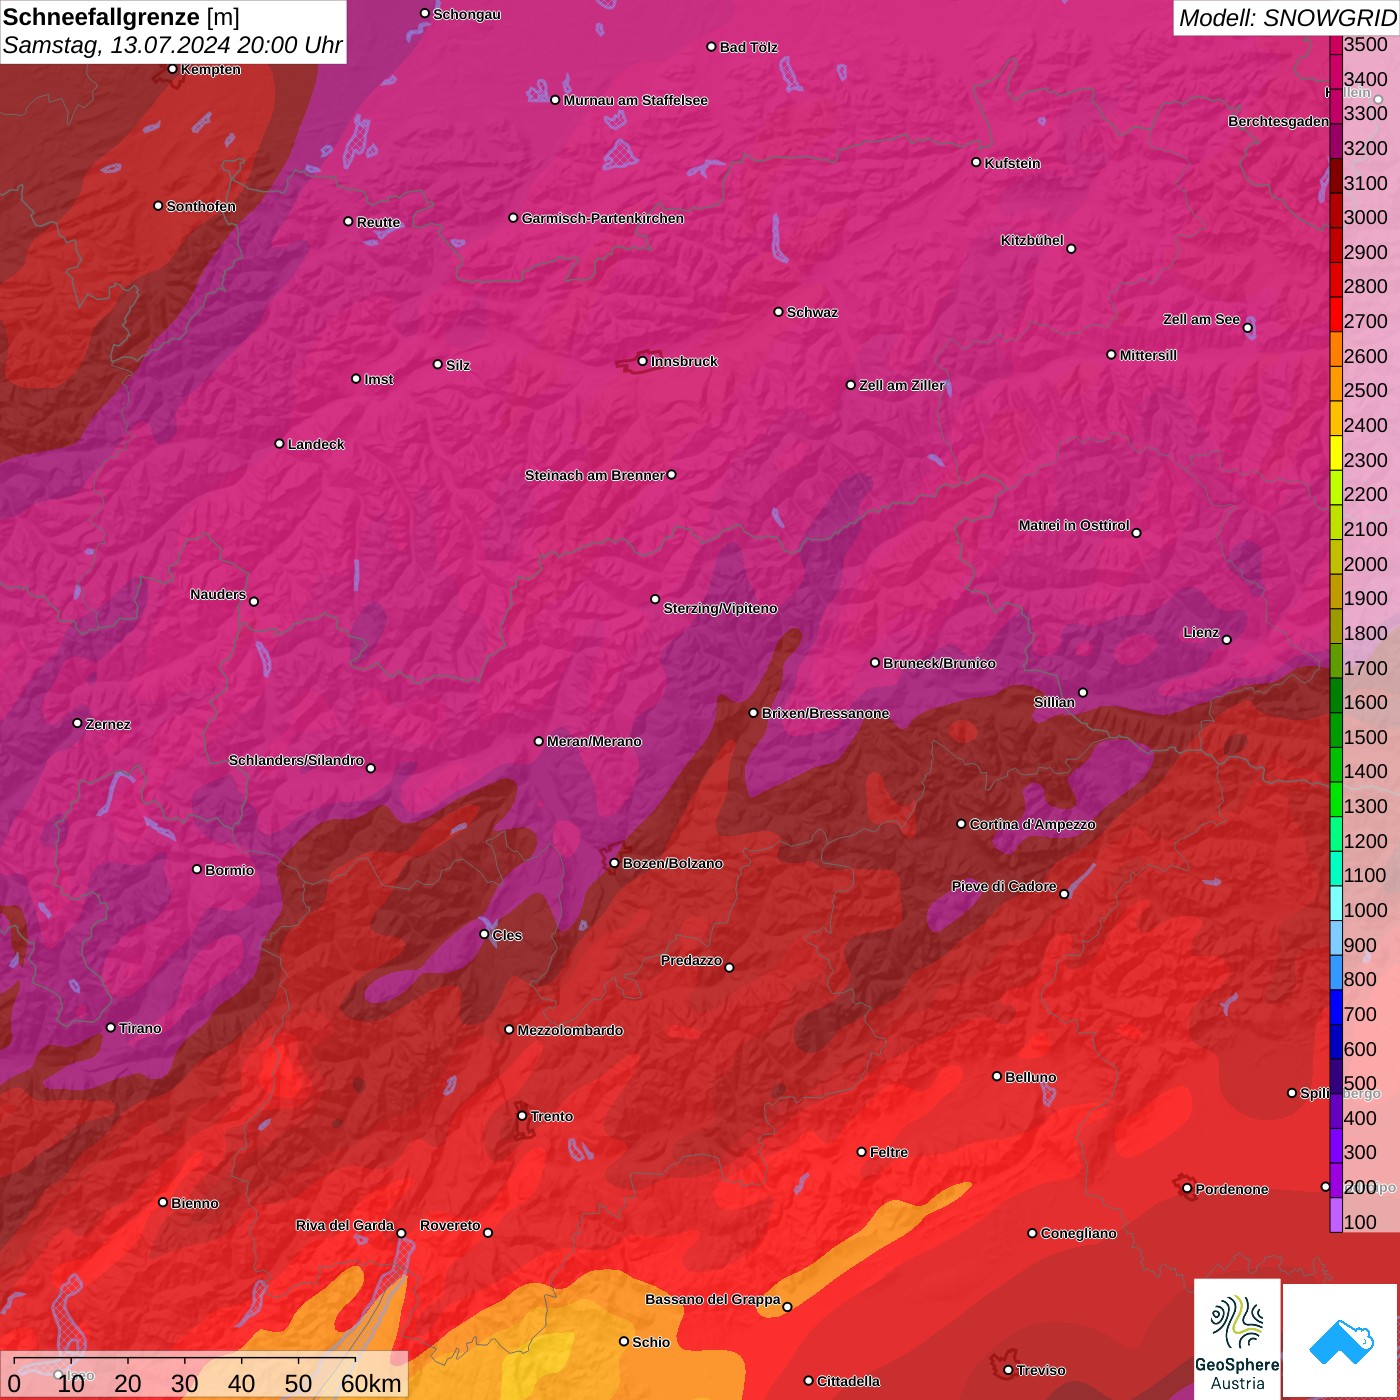Click the blue cloud logo icon
1400x1400 pixels.
(1341, 1342)
